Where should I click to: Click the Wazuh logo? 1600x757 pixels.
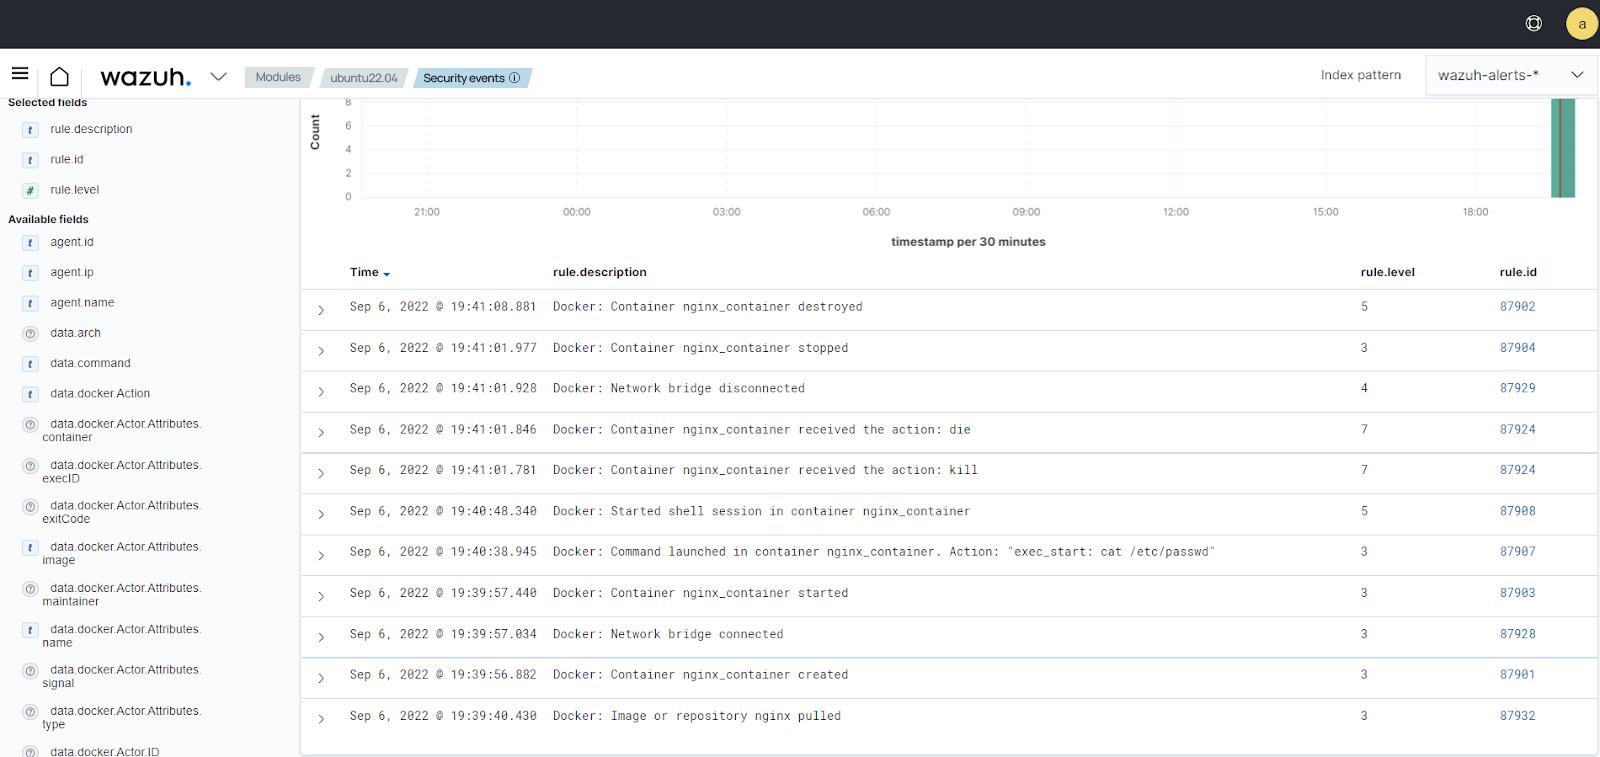click(146, 77)
